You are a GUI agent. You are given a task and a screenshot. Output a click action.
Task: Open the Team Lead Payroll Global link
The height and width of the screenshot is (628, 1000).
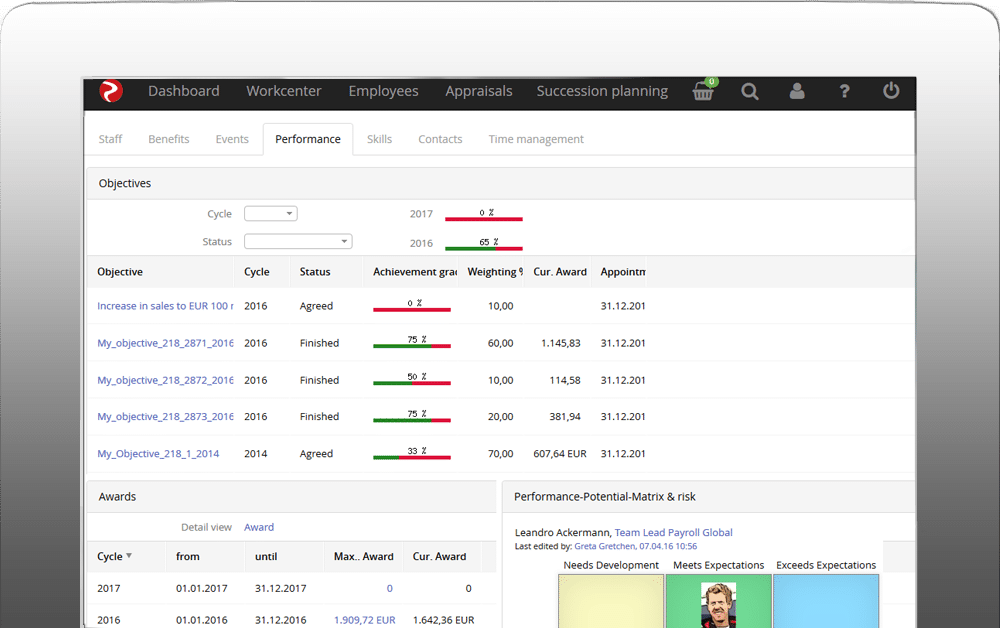[673, 532]
